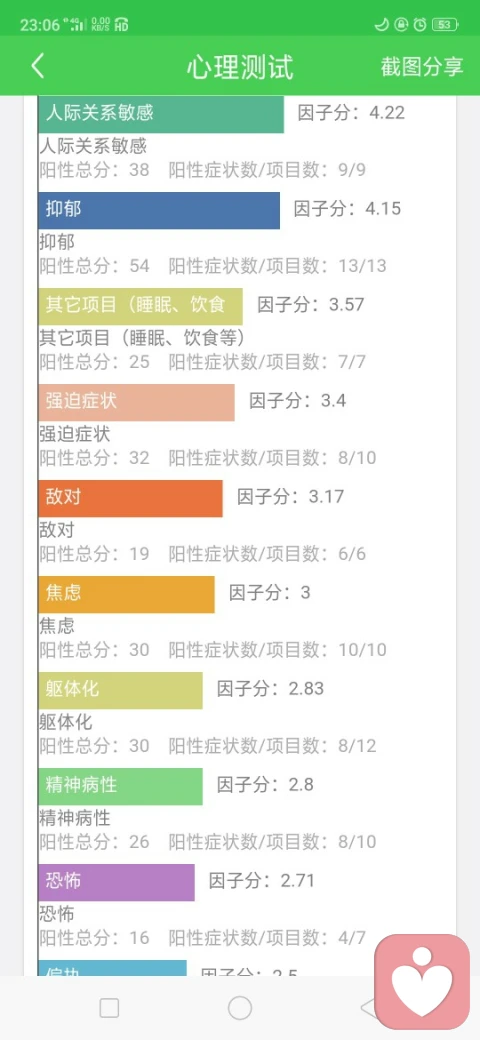Tap the battery indicator icon

point(444,25)
